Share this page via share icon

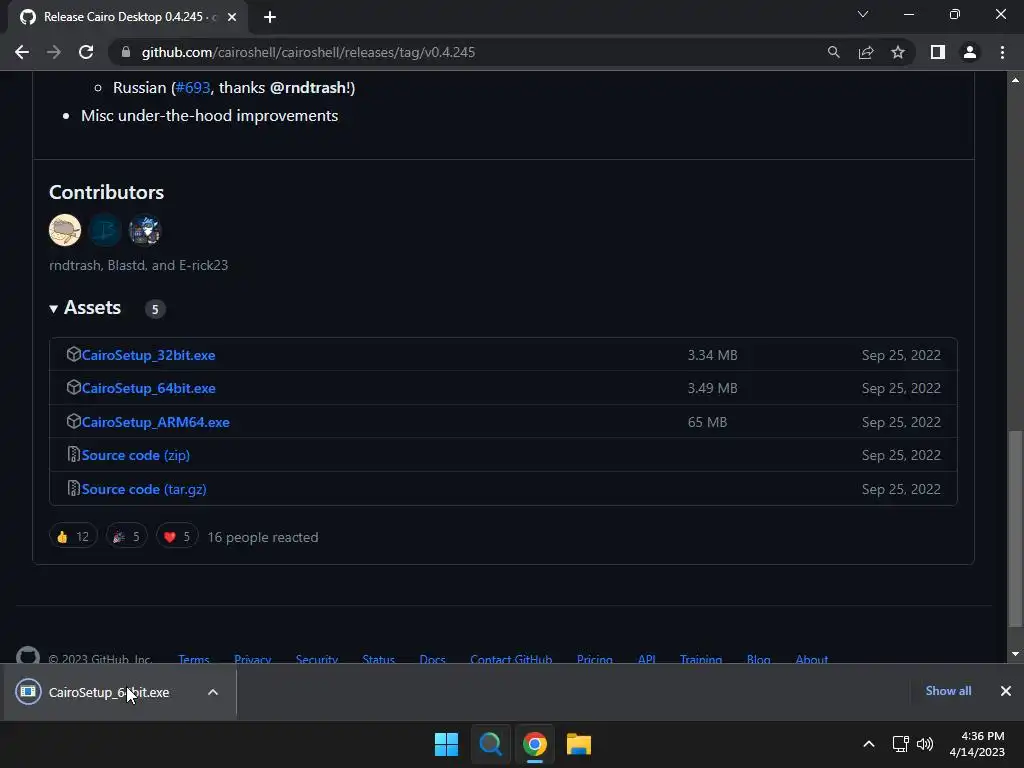pyautogui.click(x=866, y=52)
